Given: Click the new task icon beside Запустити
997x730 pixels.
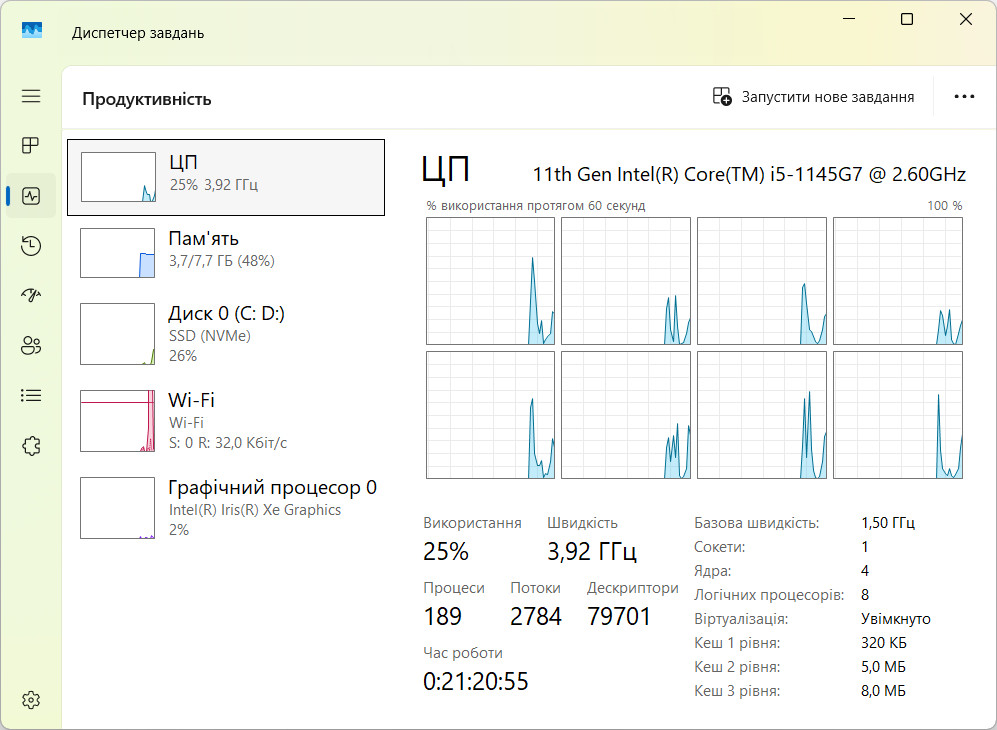Looking at the screenshot, I should [x=722, y=97].
